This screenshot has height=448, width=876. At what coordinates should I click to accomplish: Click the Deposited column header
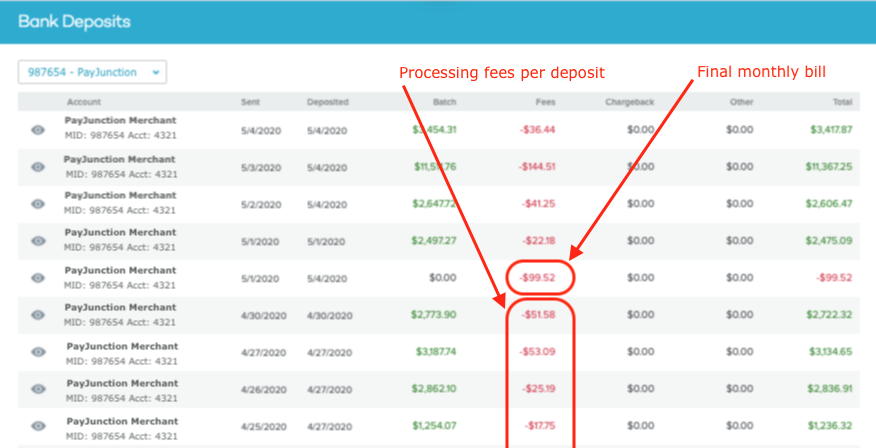coord(327,102)
